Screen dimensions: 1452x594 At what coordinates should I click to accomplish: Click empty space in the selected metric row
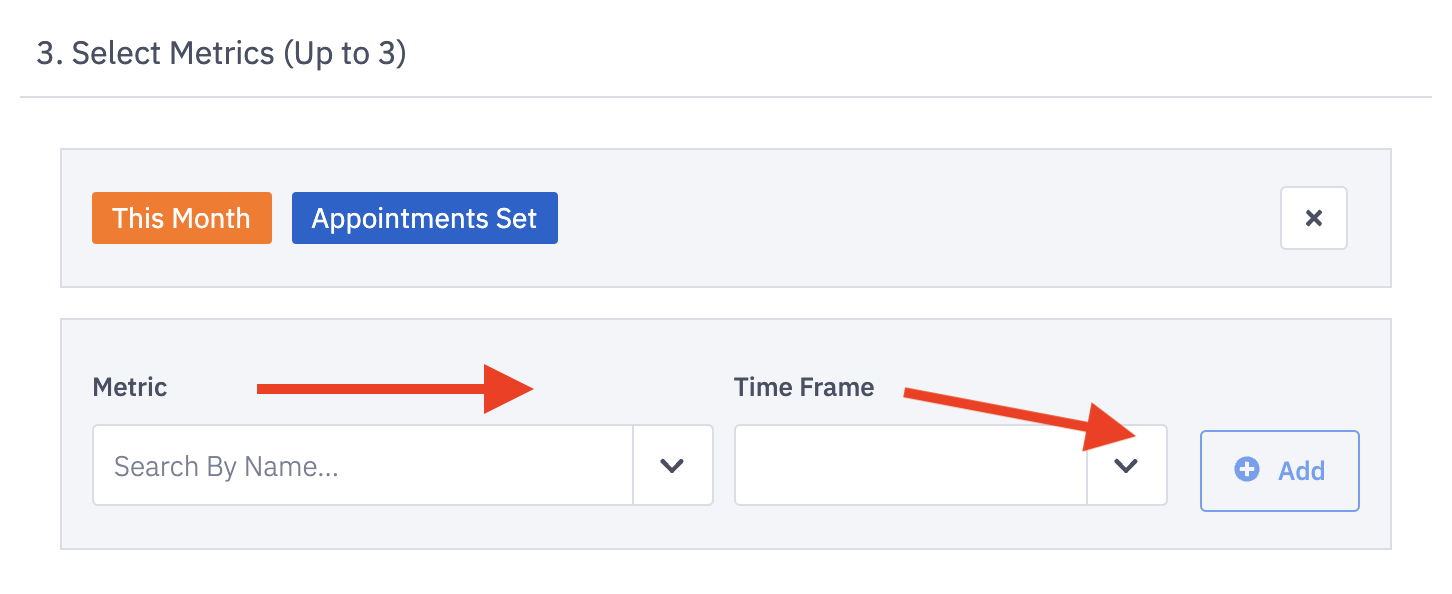coord(900,218)
